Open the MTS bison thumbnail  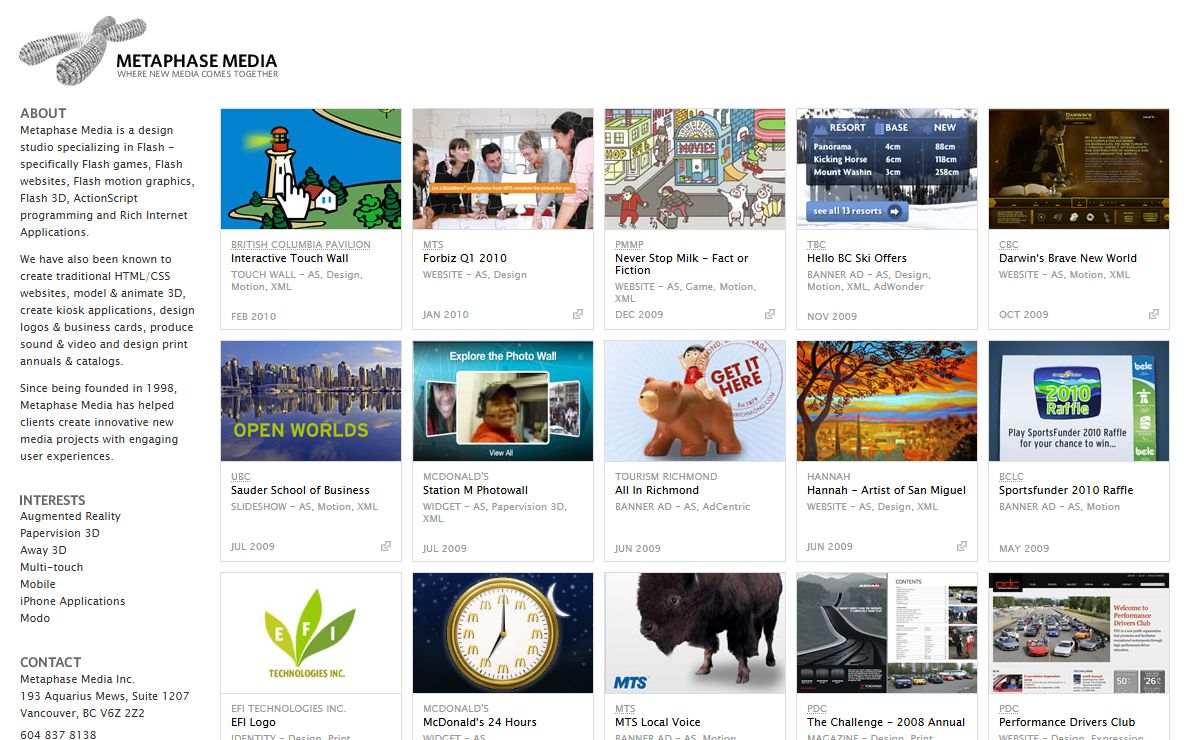[x=695, y=633]
